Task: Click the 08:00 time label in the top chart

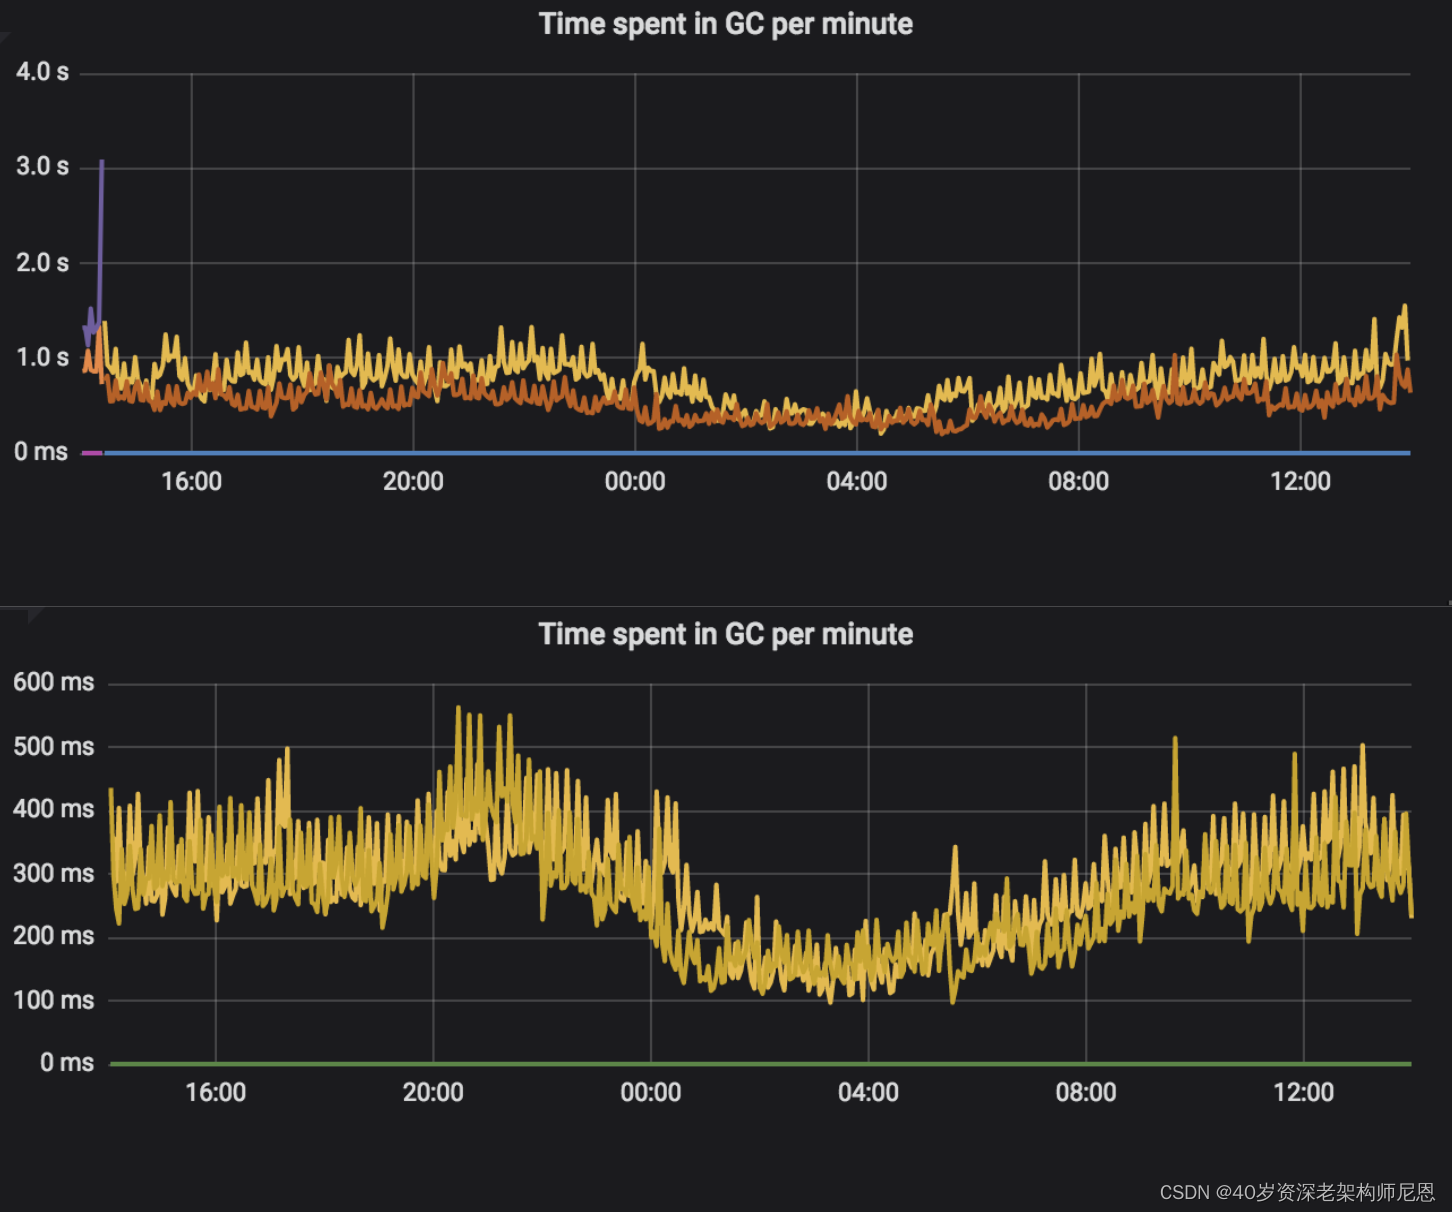Action: [1079, 482]
